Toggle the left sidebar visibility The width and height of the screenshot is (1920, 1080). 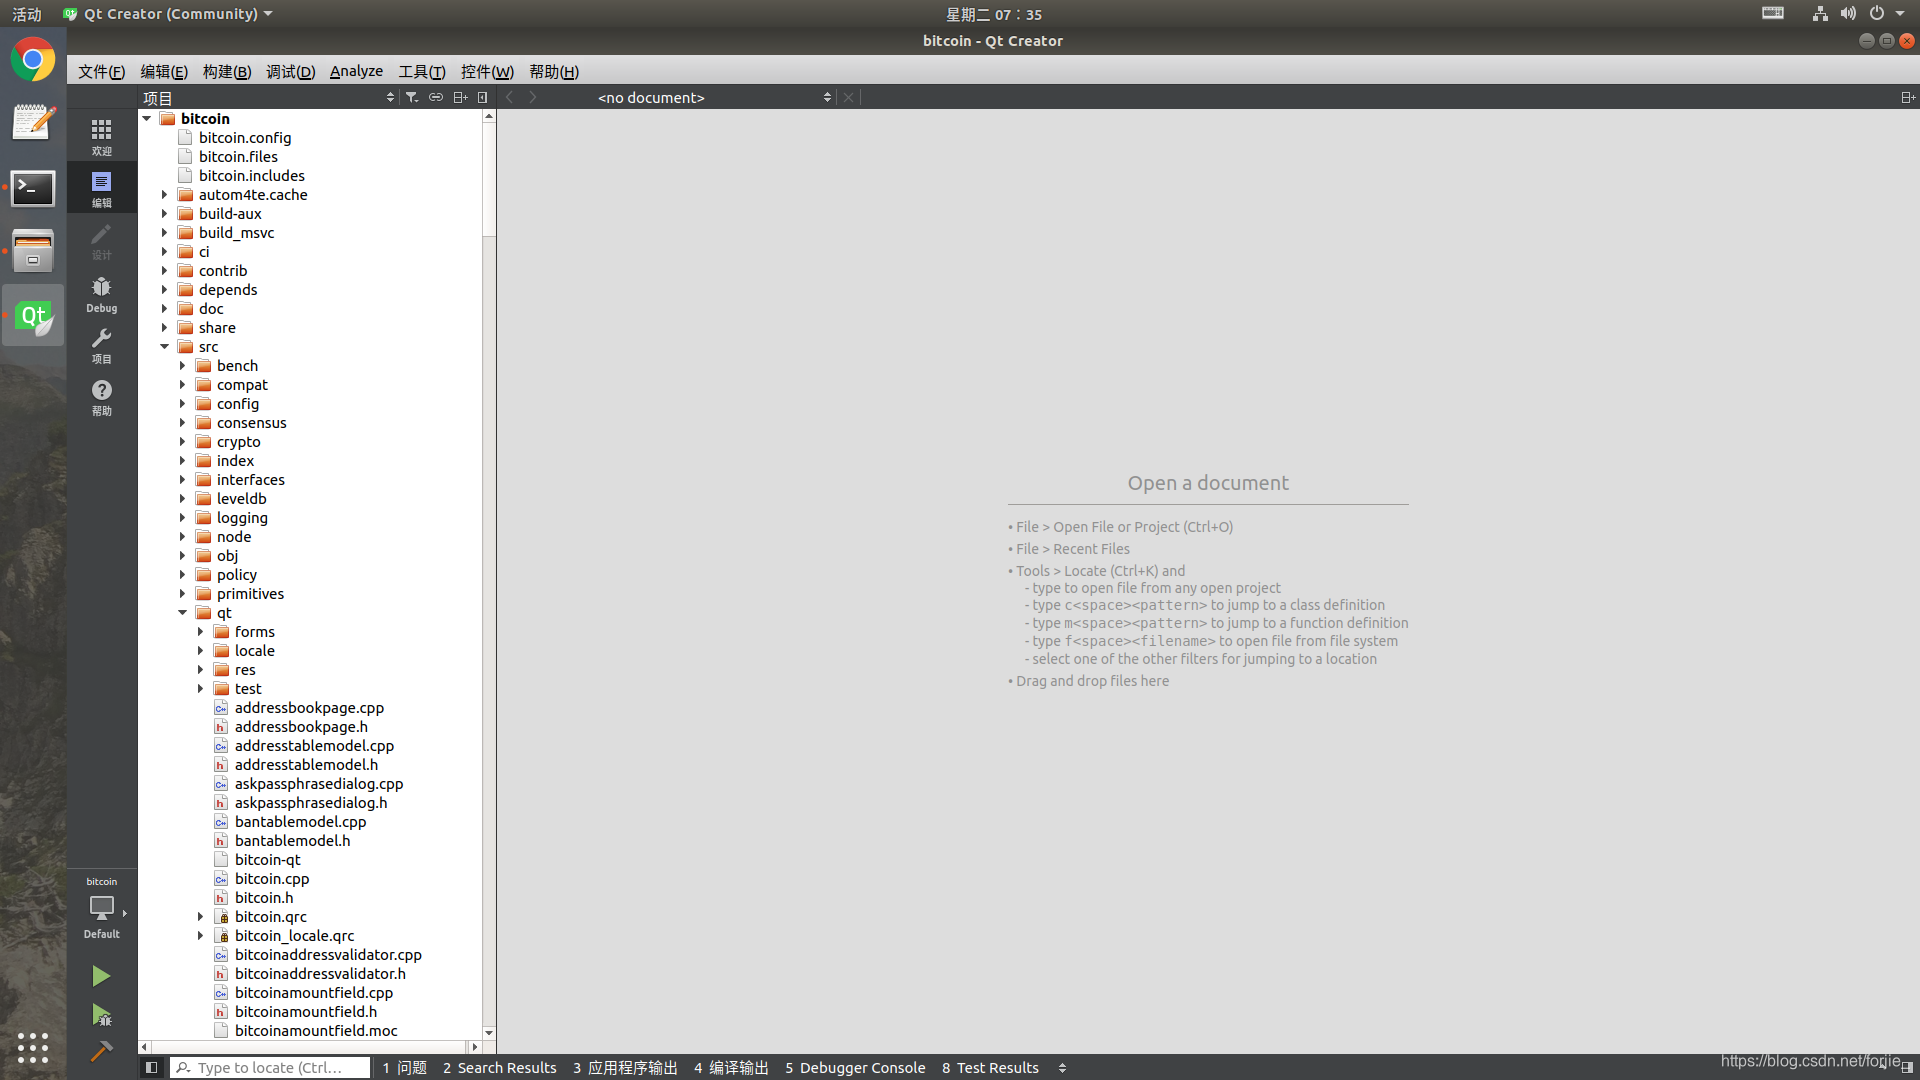[x=151, y=1067]
